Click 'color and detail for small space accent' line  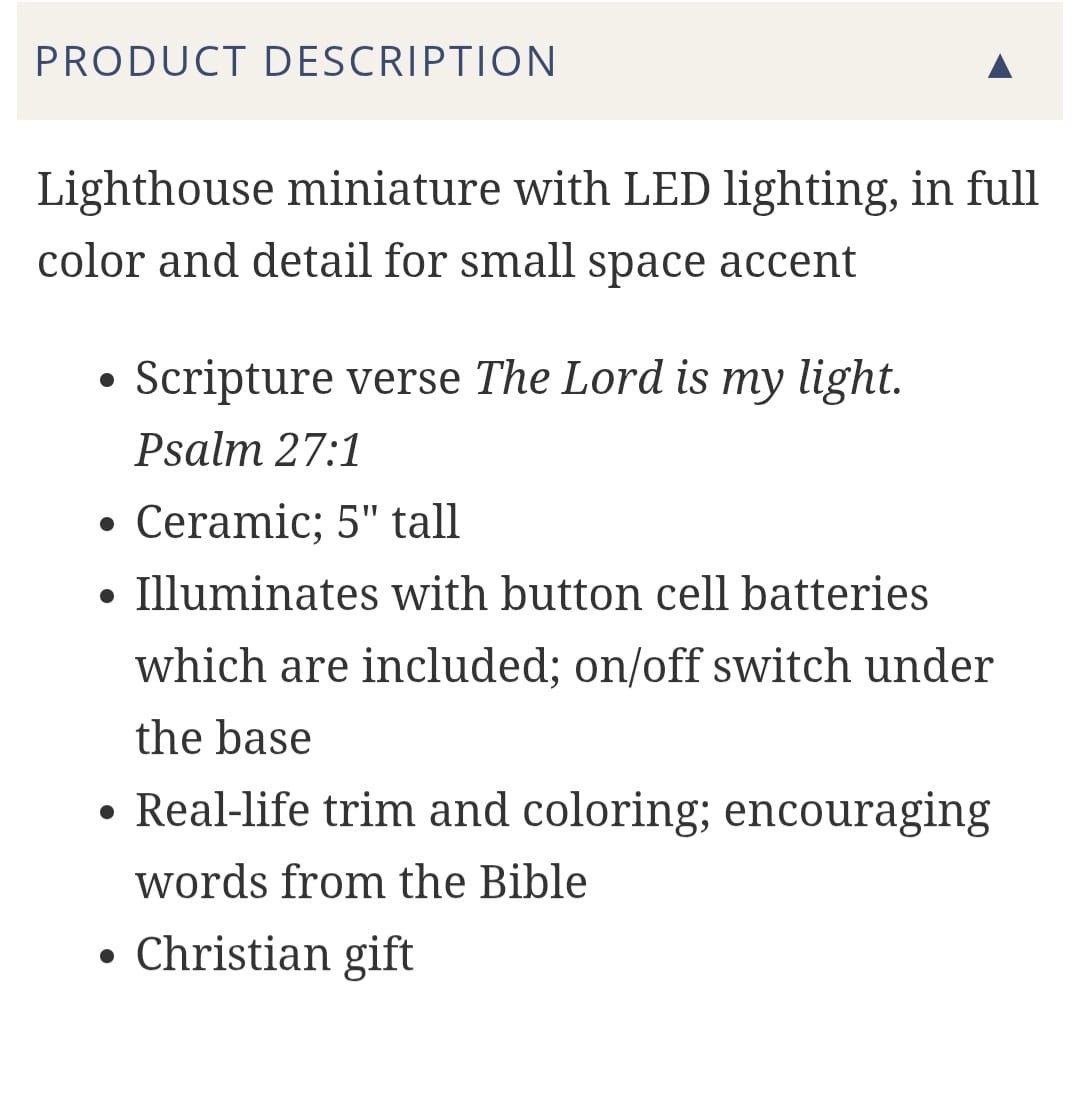pos(447,262)
